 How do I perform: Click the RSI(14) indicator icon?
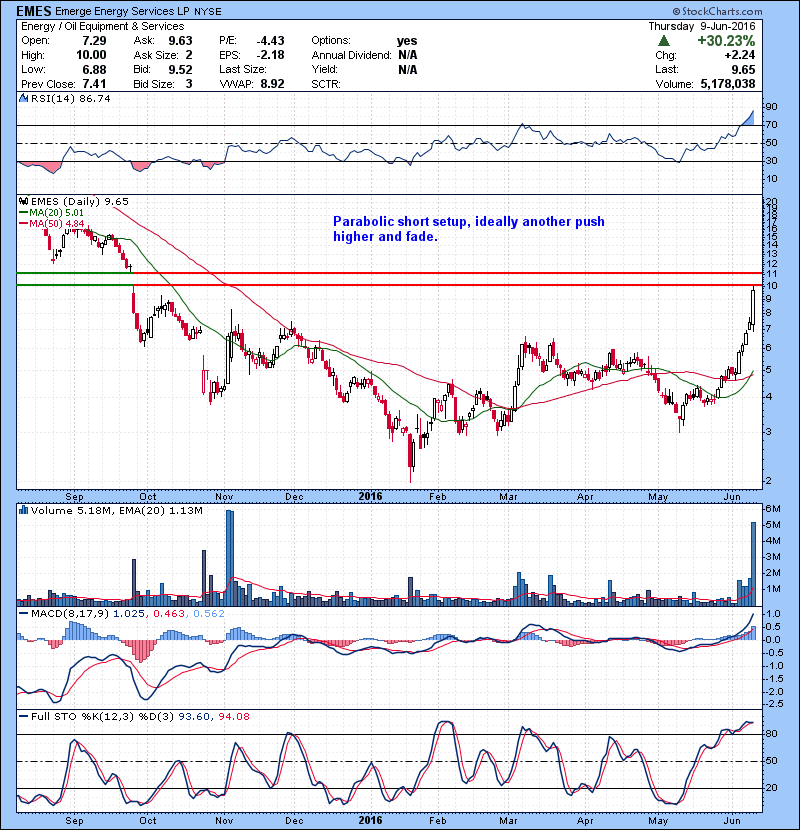coord(23,98)
